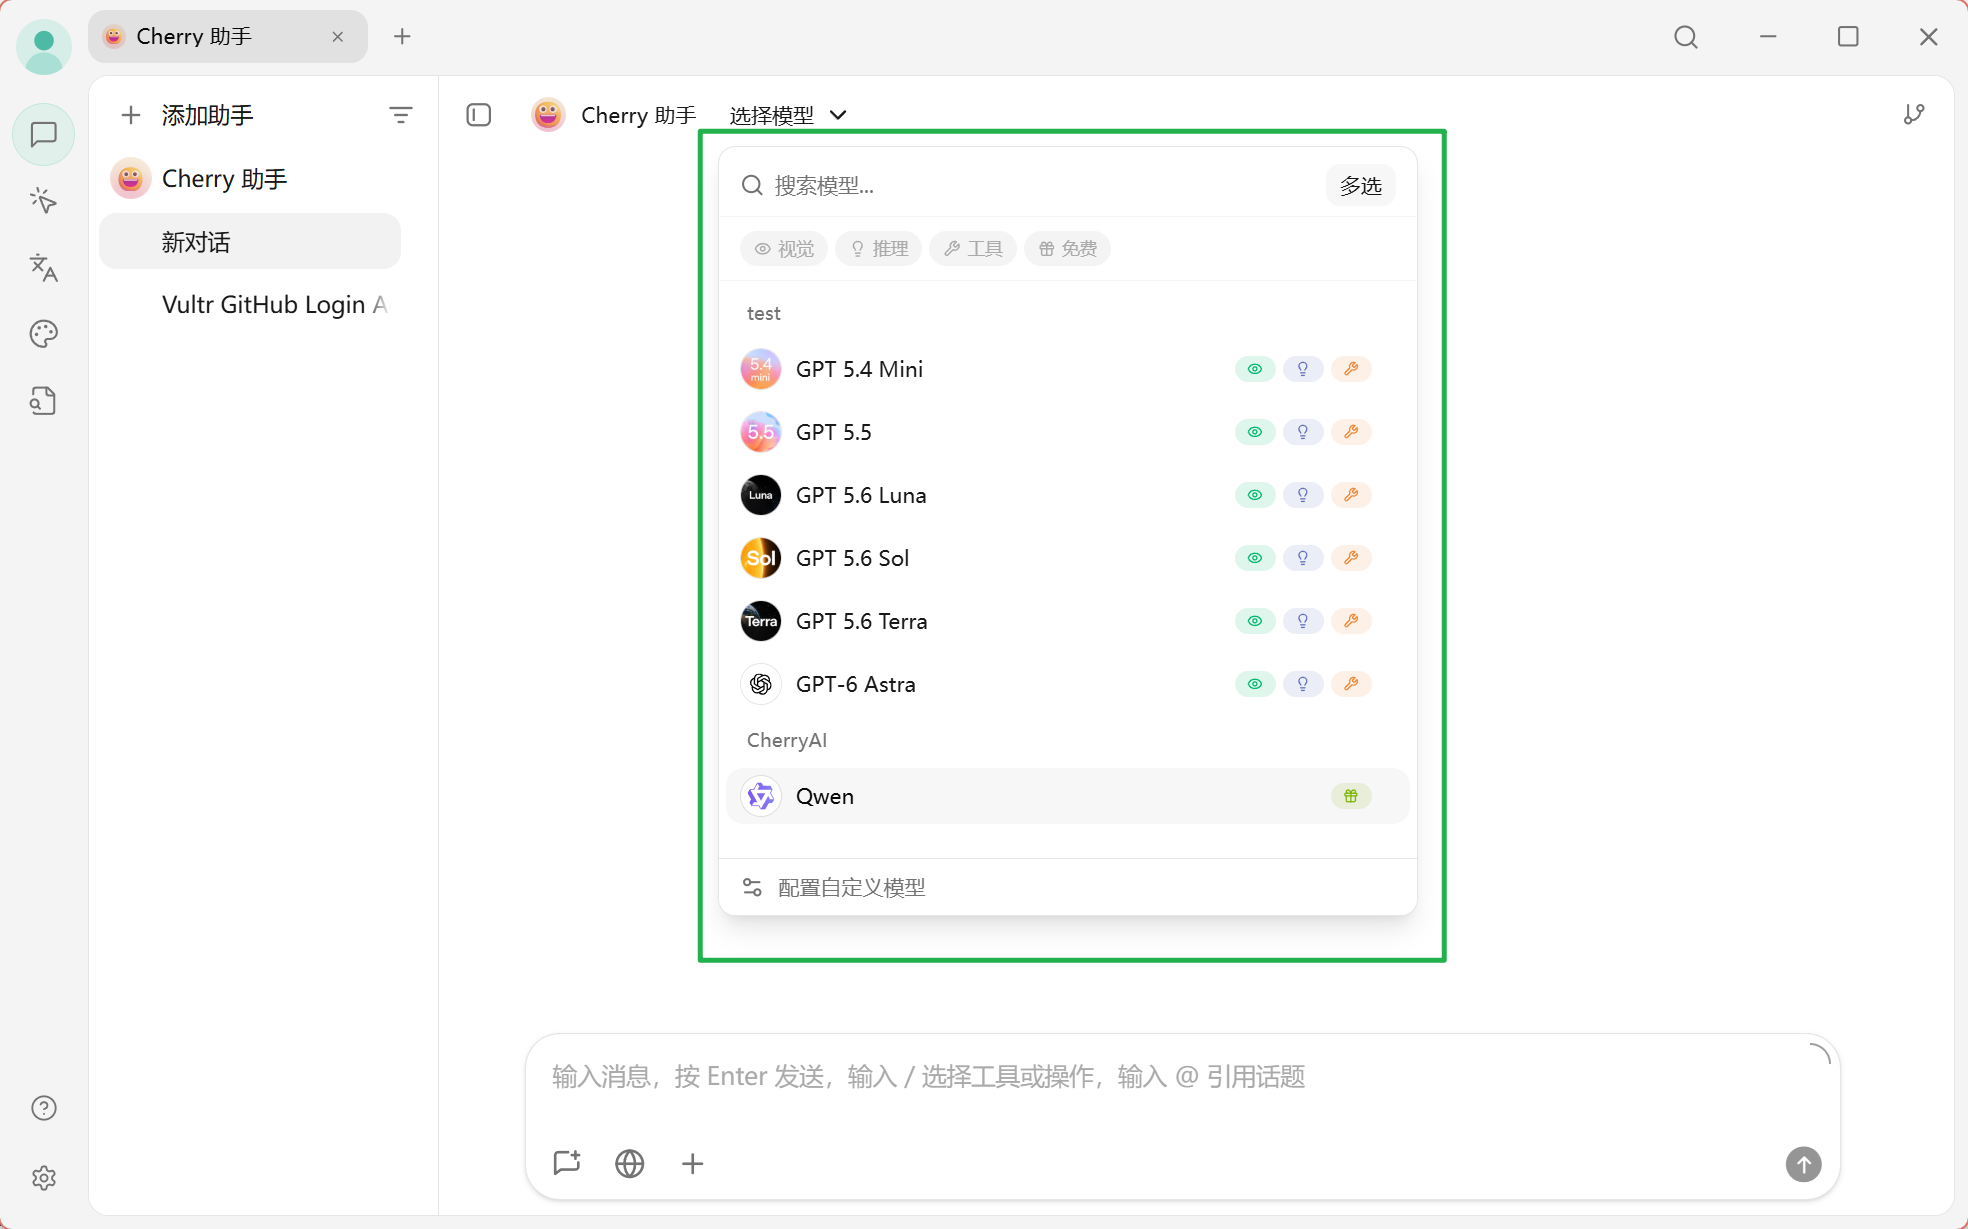Open the painting palette icon
1968x1229 pixels.
click(x=44, y=334)
